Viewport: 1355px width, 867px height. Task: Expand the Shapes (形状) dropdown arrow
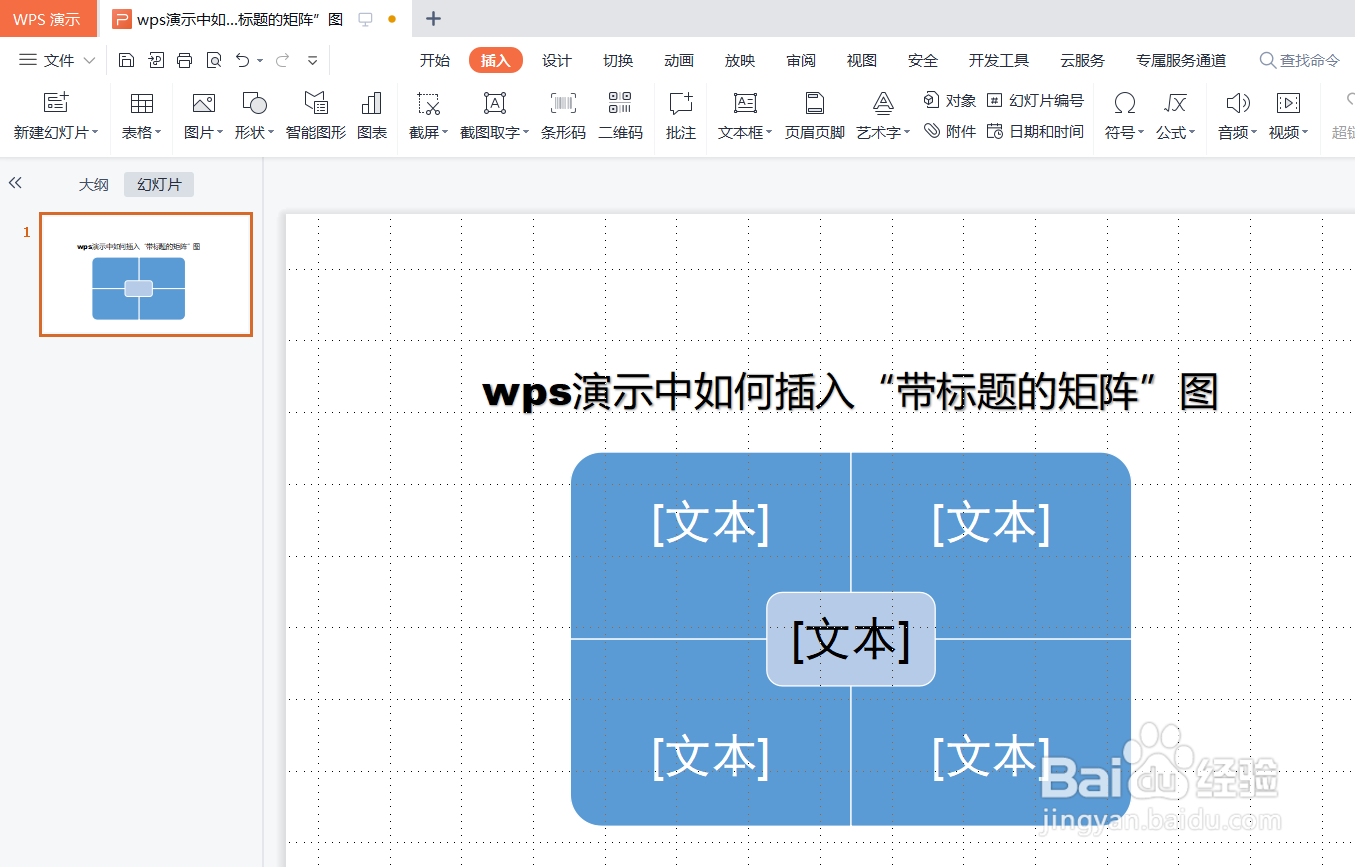coord(271,132)
